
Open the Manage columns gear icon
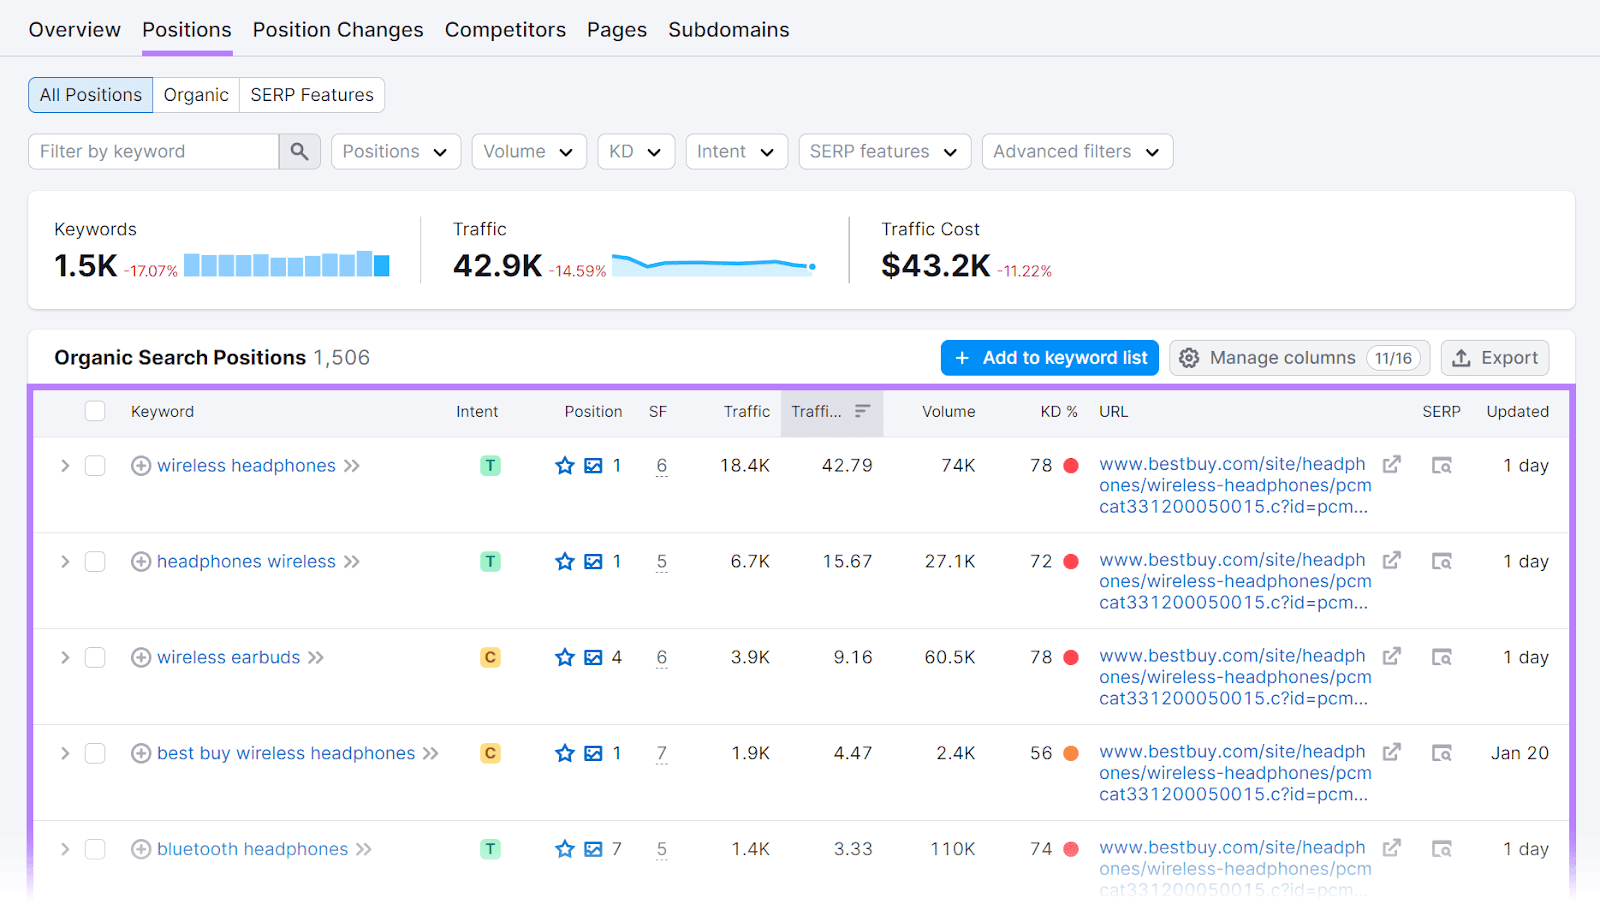tap(1189, 357)
